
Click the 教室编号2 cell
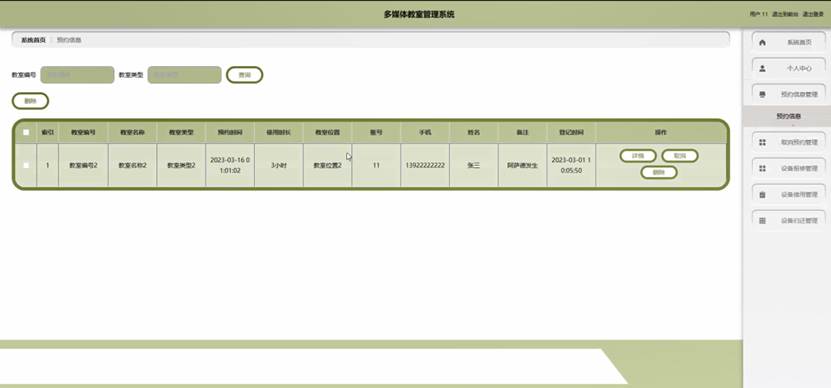[83, 165]
